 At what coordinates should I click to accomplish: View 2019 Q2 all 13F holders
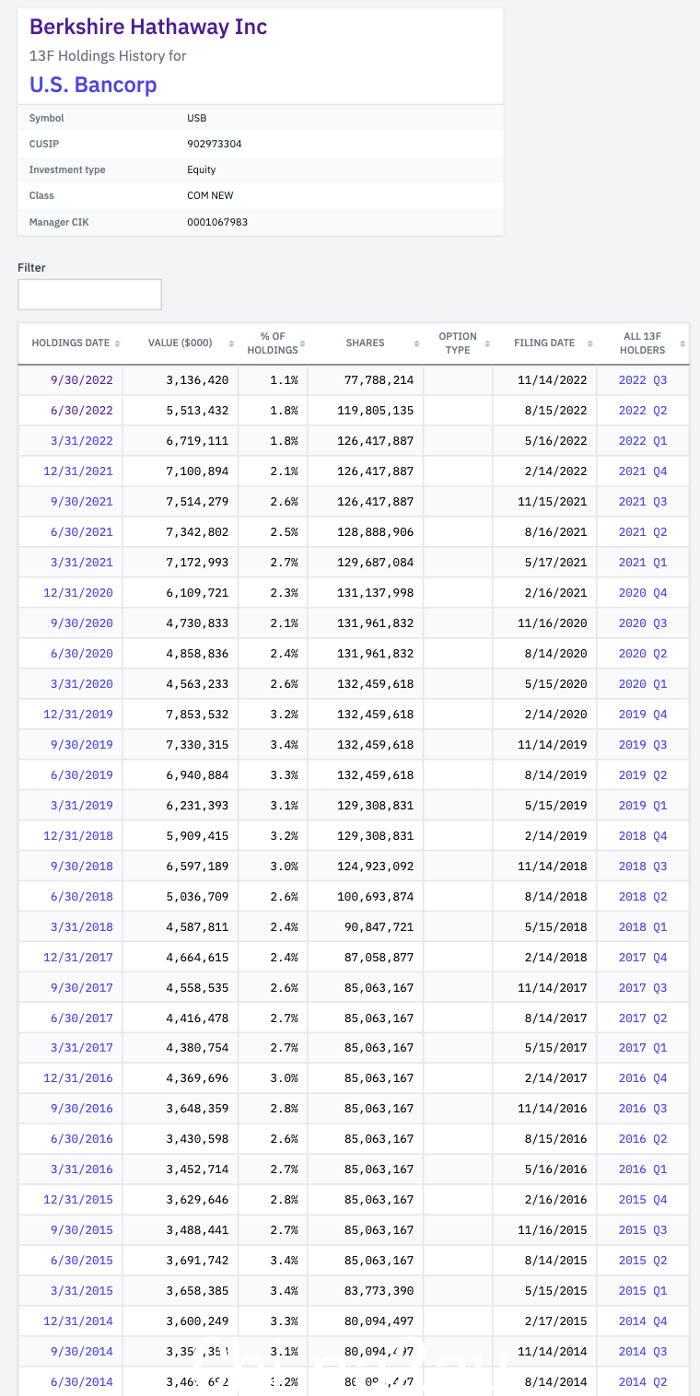point(642,775)
